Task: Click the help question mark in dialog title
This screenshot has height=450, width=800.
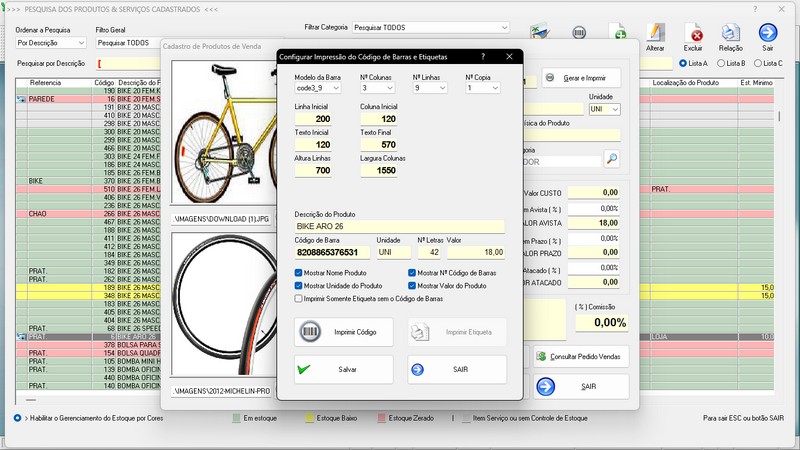Action: [x=483, y=57]
